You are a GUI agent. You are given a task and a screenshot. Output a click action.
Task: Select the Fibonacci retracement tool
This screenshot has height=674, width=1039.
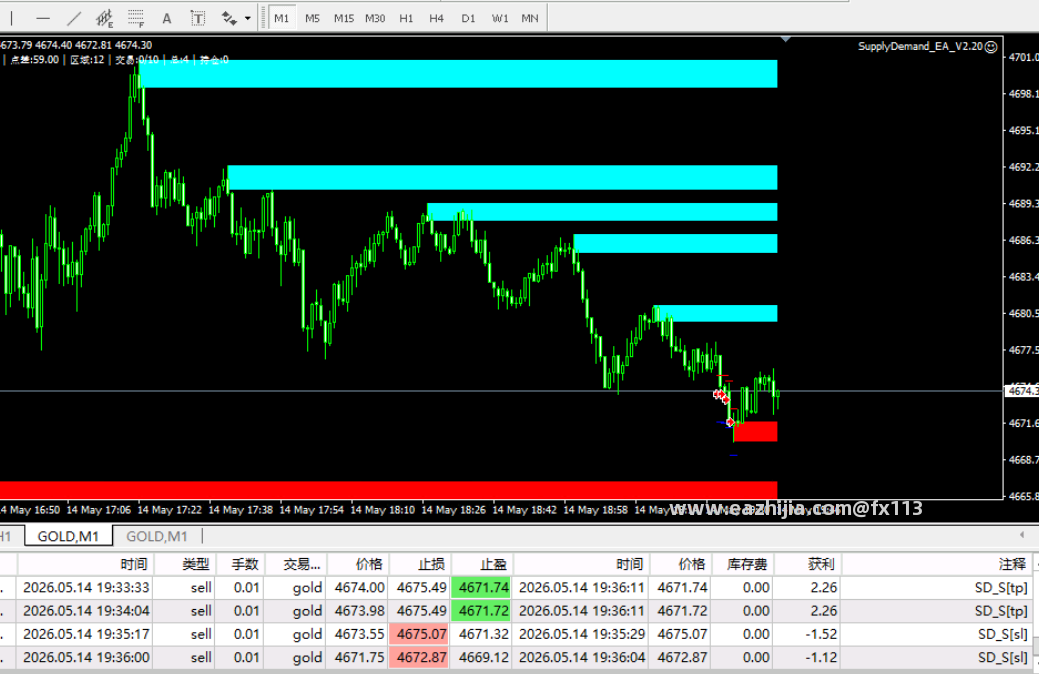136,19
